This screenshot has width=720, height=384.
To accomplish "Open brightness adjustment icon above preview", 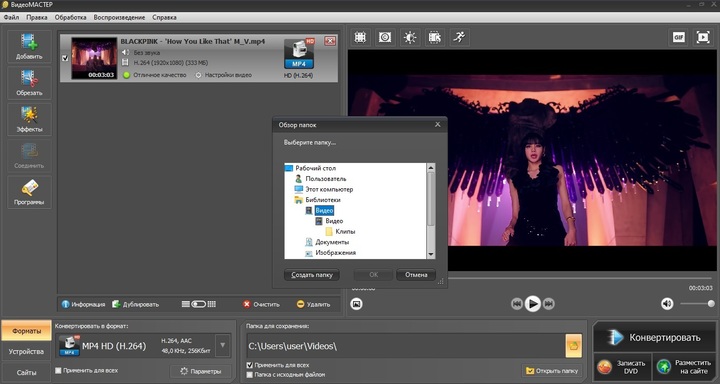I will pos(410,37).
